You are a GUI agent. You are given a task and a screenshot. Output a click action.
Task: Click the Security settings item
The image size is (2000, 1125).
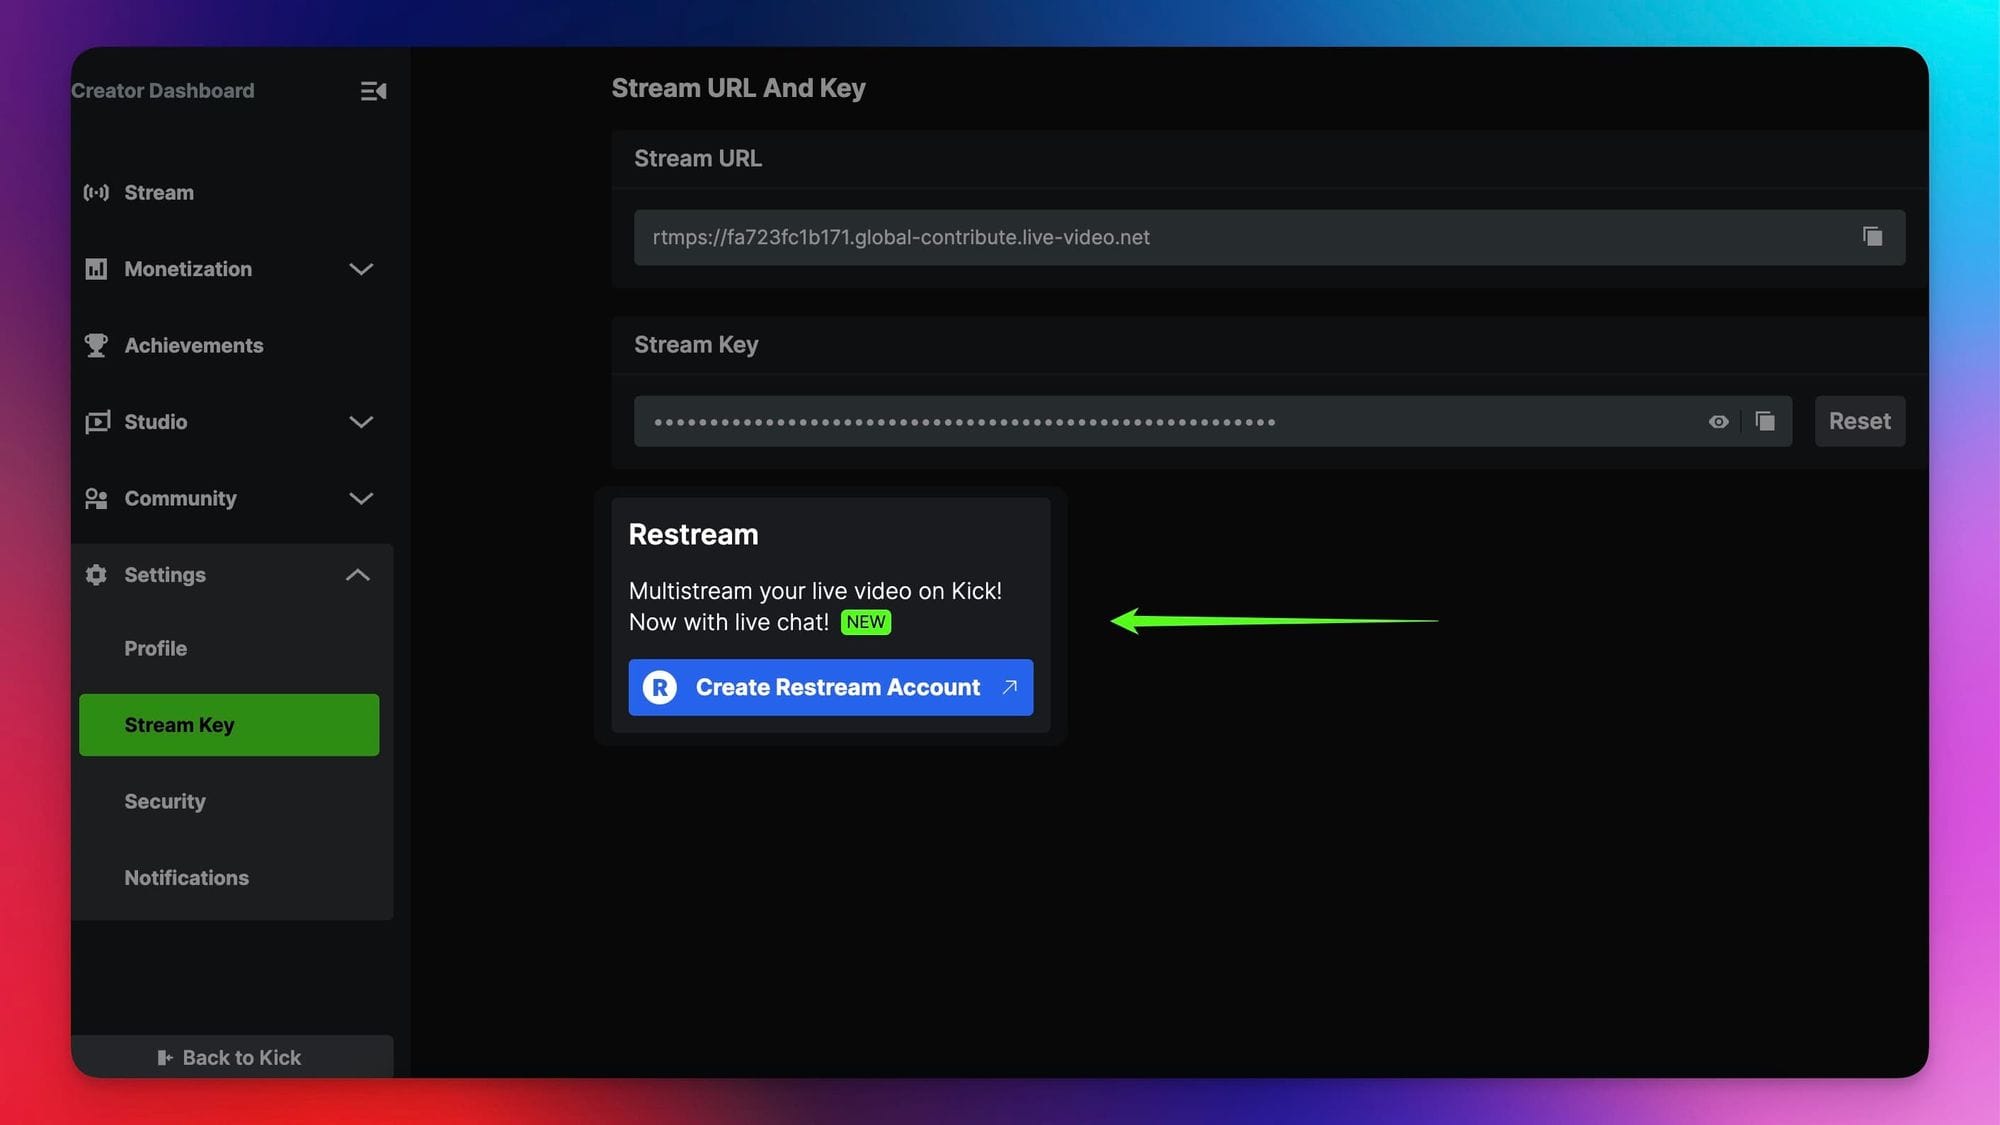click(165, 801)
